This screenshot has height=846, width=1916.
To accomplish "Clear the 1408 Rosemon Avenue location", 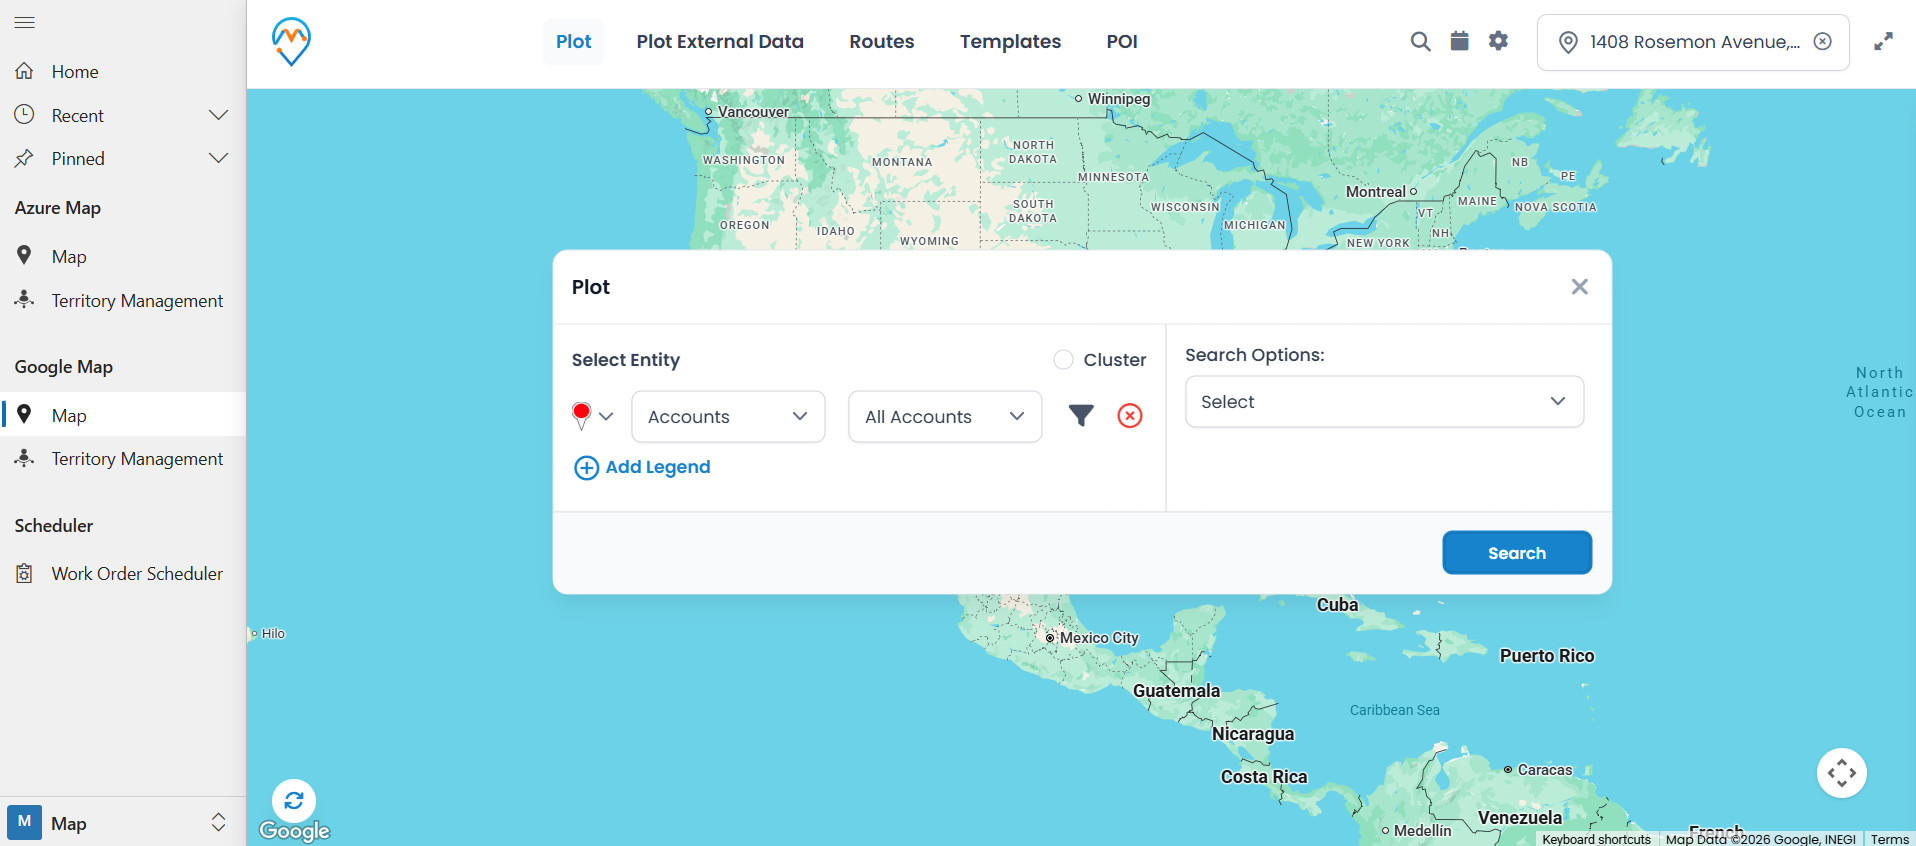I will coord(1822,41).
